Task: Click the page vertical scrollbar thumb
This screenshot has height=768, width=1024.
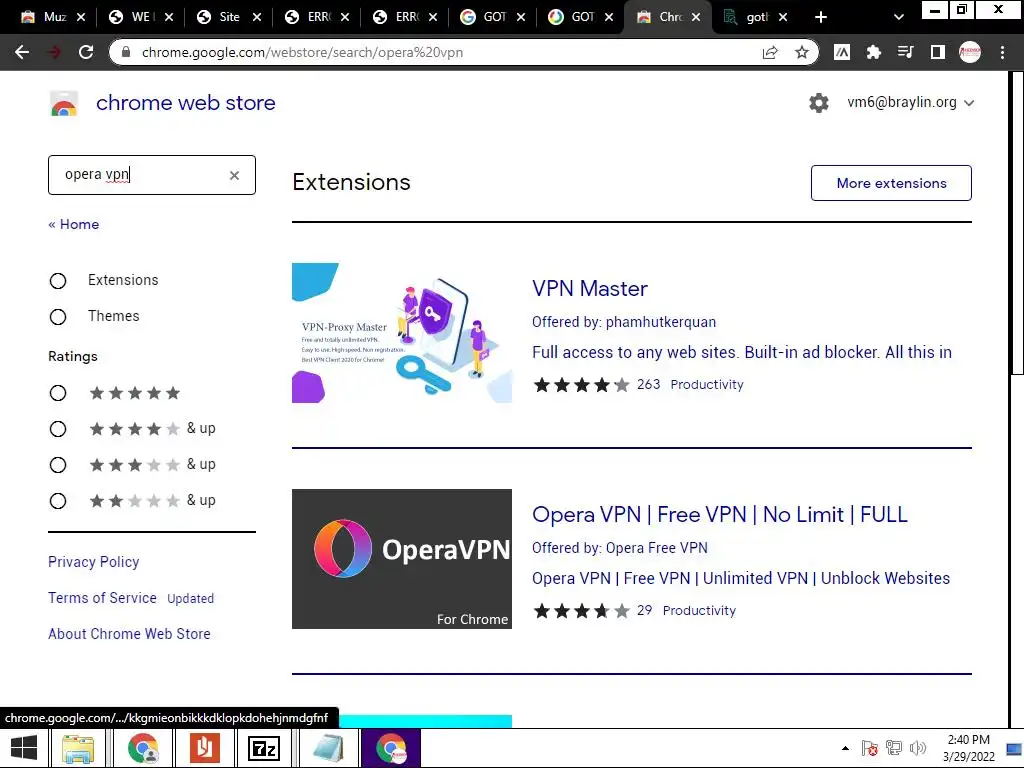Action: click(1017, 222)
